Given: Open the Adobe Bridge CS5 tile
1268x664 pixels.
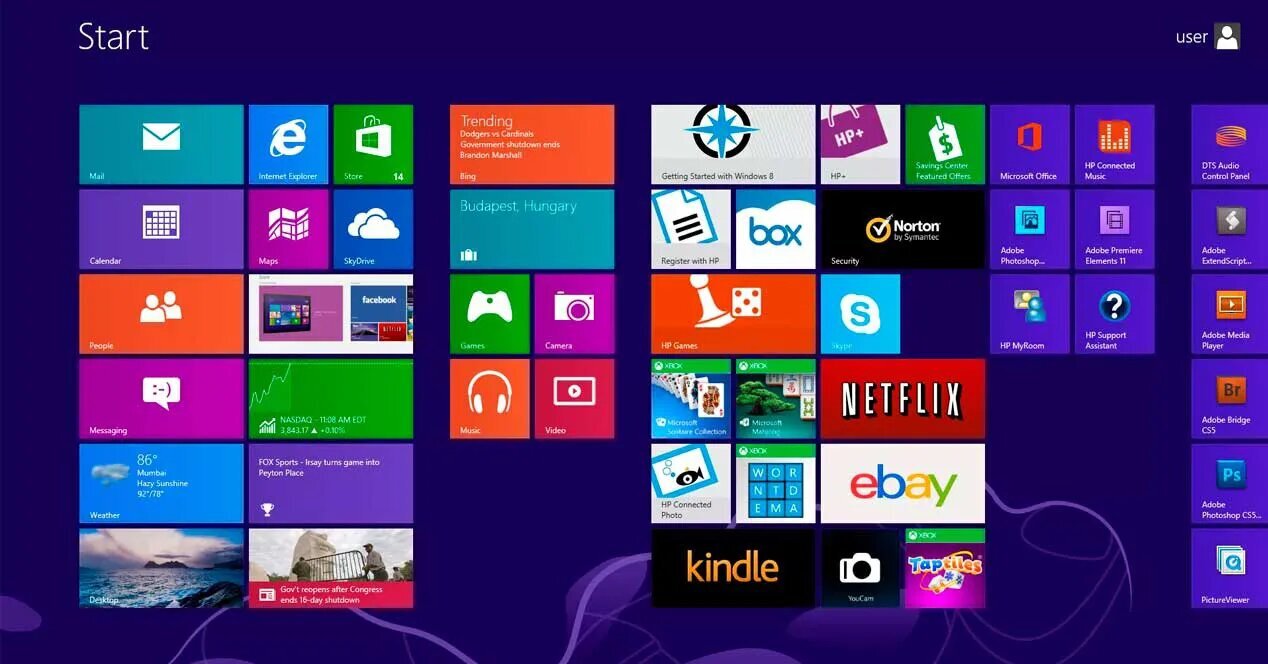Looking at the screenshot, I should pyautogui.click(x=1230, y=399).
